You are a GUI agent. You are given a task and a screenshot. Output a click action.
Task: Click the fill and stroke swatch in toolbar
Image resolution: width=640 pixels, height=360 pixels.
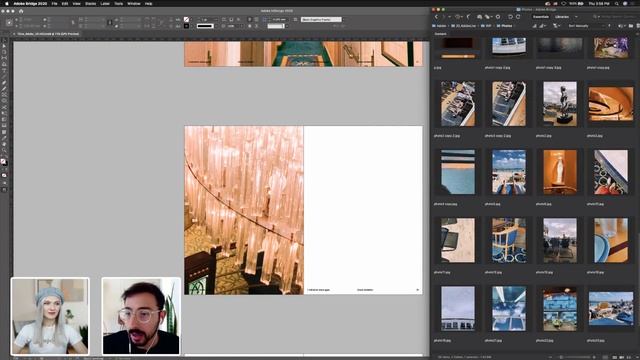[x=4, y=162]
